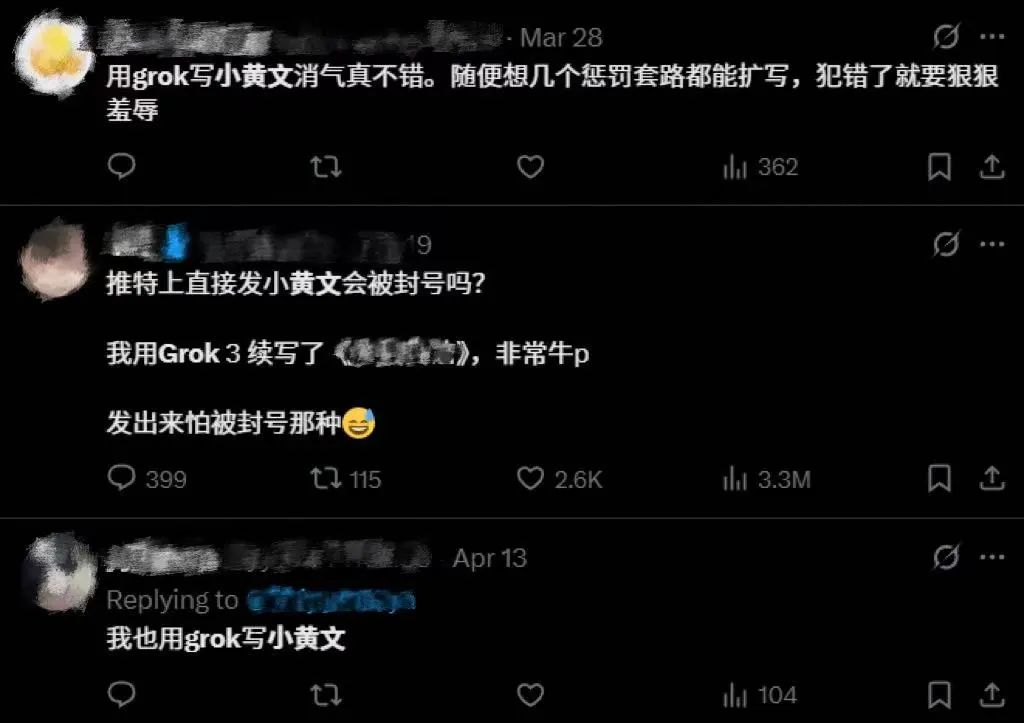Like the Mar 28 tweet
Viewport: 1024px width, 723px height.
[530, 167]
